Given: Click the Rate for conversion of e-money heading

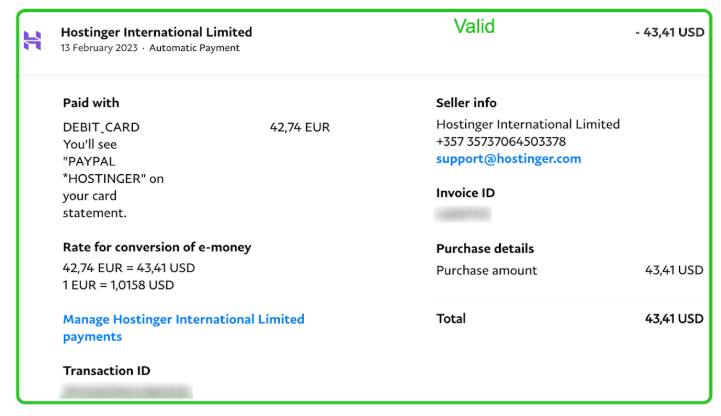Looking at the screenshot, I should [157, 247].
